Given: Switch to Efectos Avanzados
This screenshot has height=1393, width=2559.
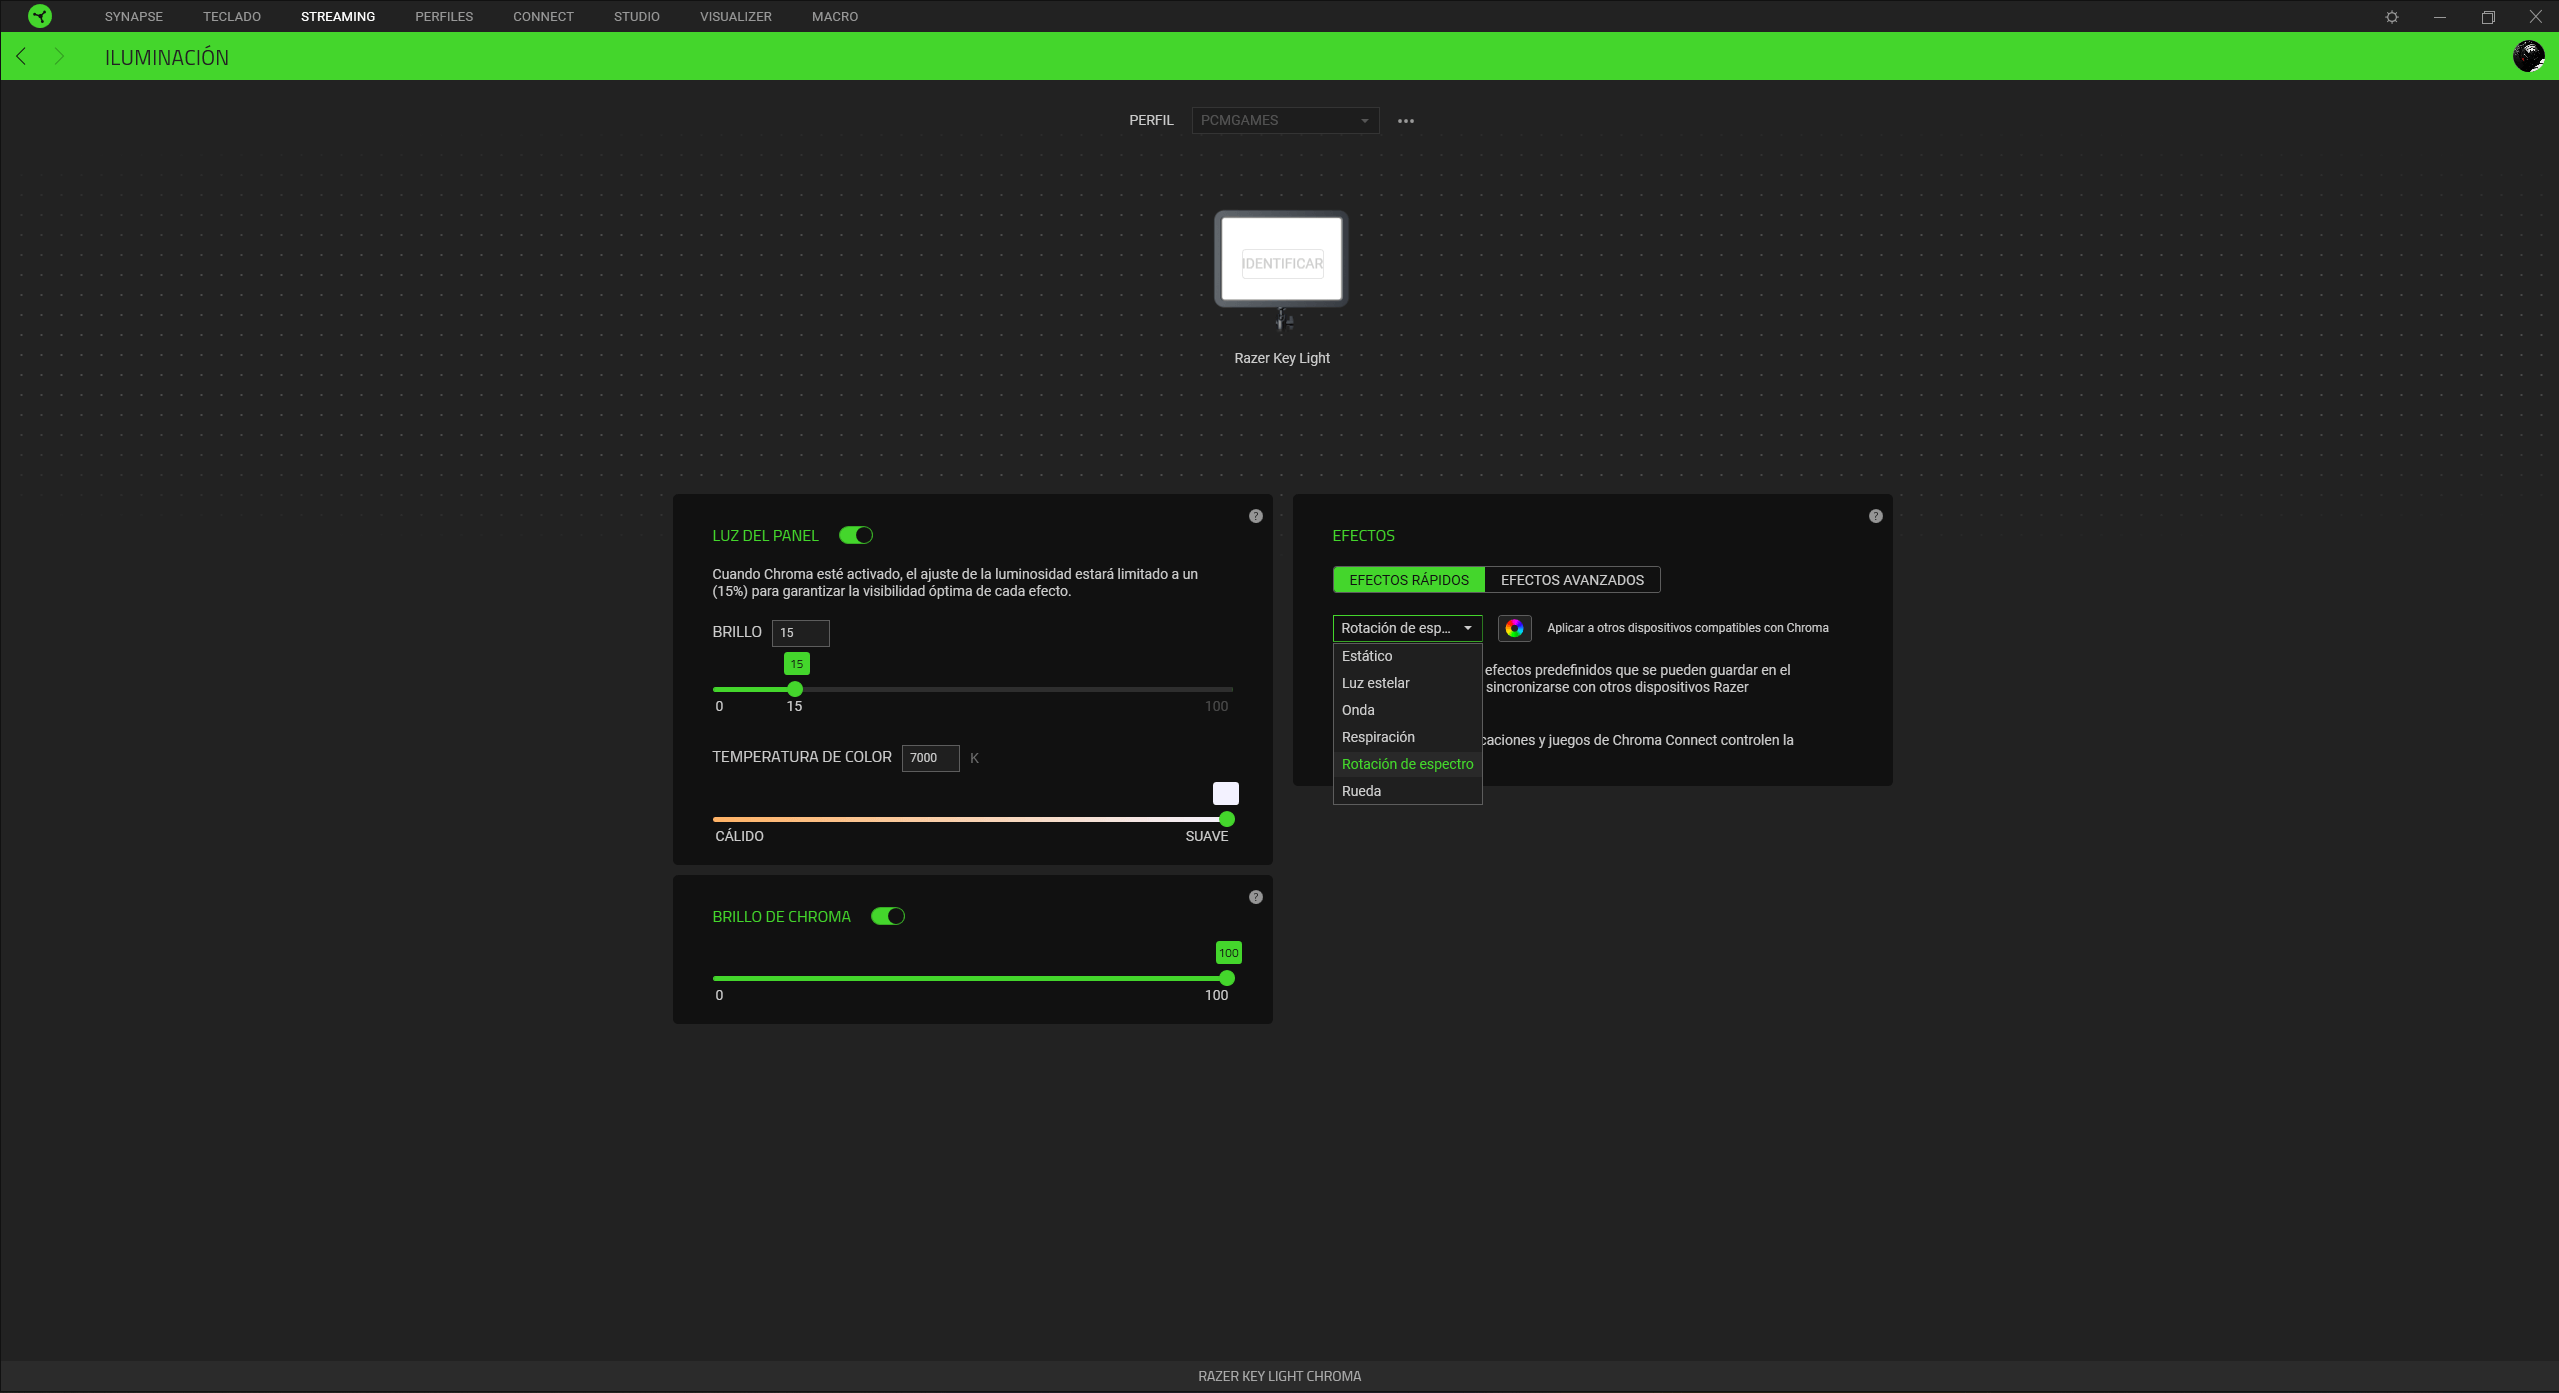Looking at the screenshot, I should click(x=1572, y=580).
